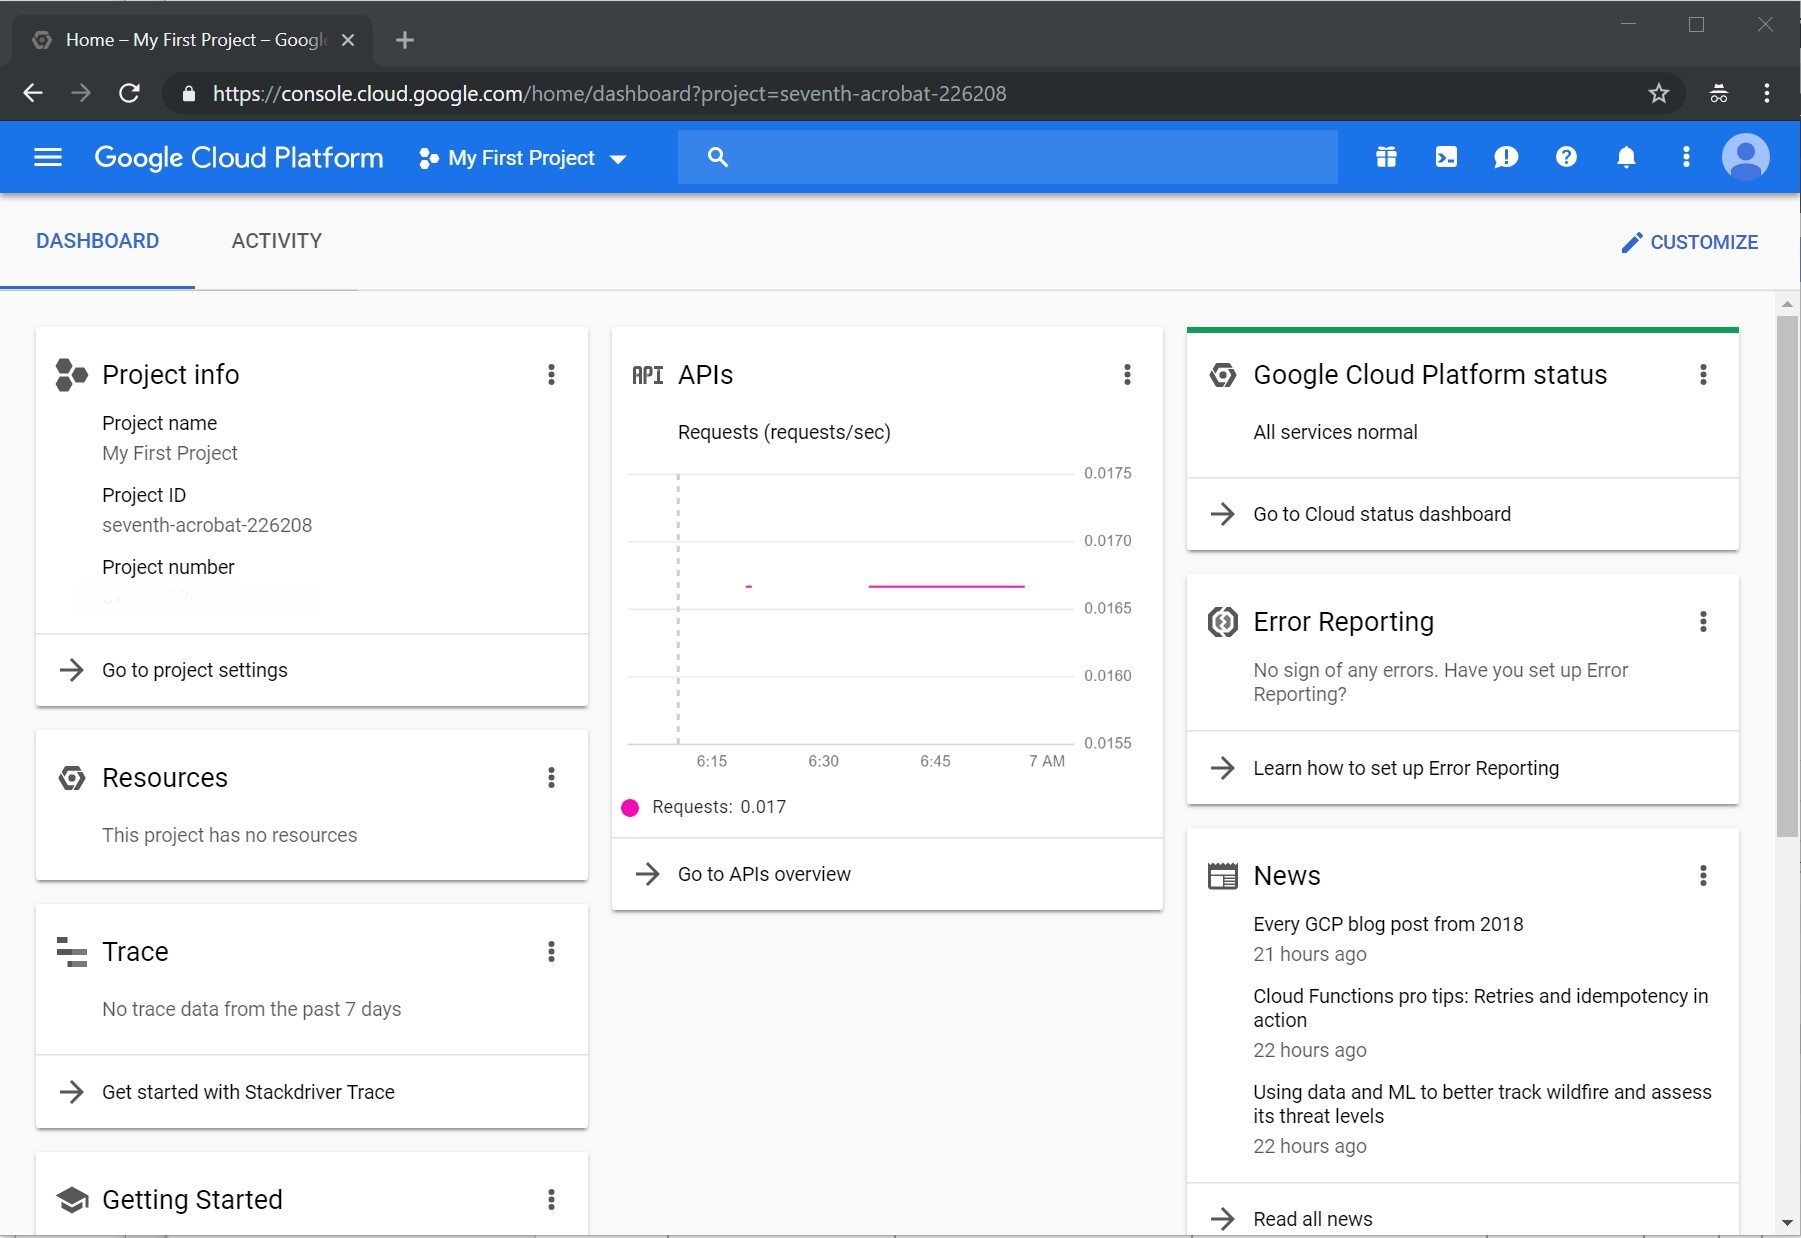Click the 'All services normal' status text

coord(1335,432)
